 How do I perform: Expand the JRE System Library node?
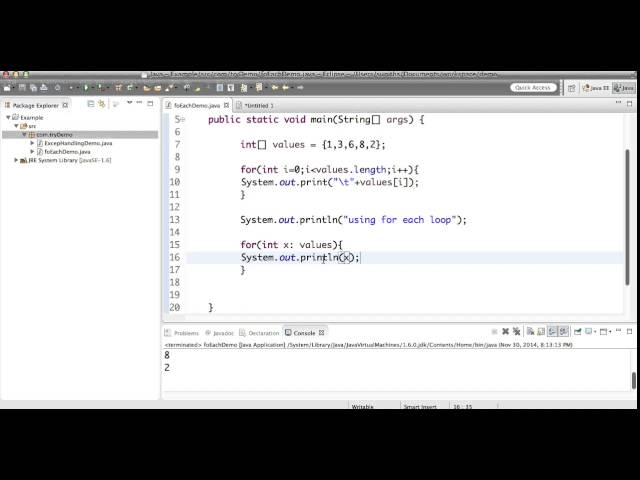pyautogui.click(x=16, y=160)
